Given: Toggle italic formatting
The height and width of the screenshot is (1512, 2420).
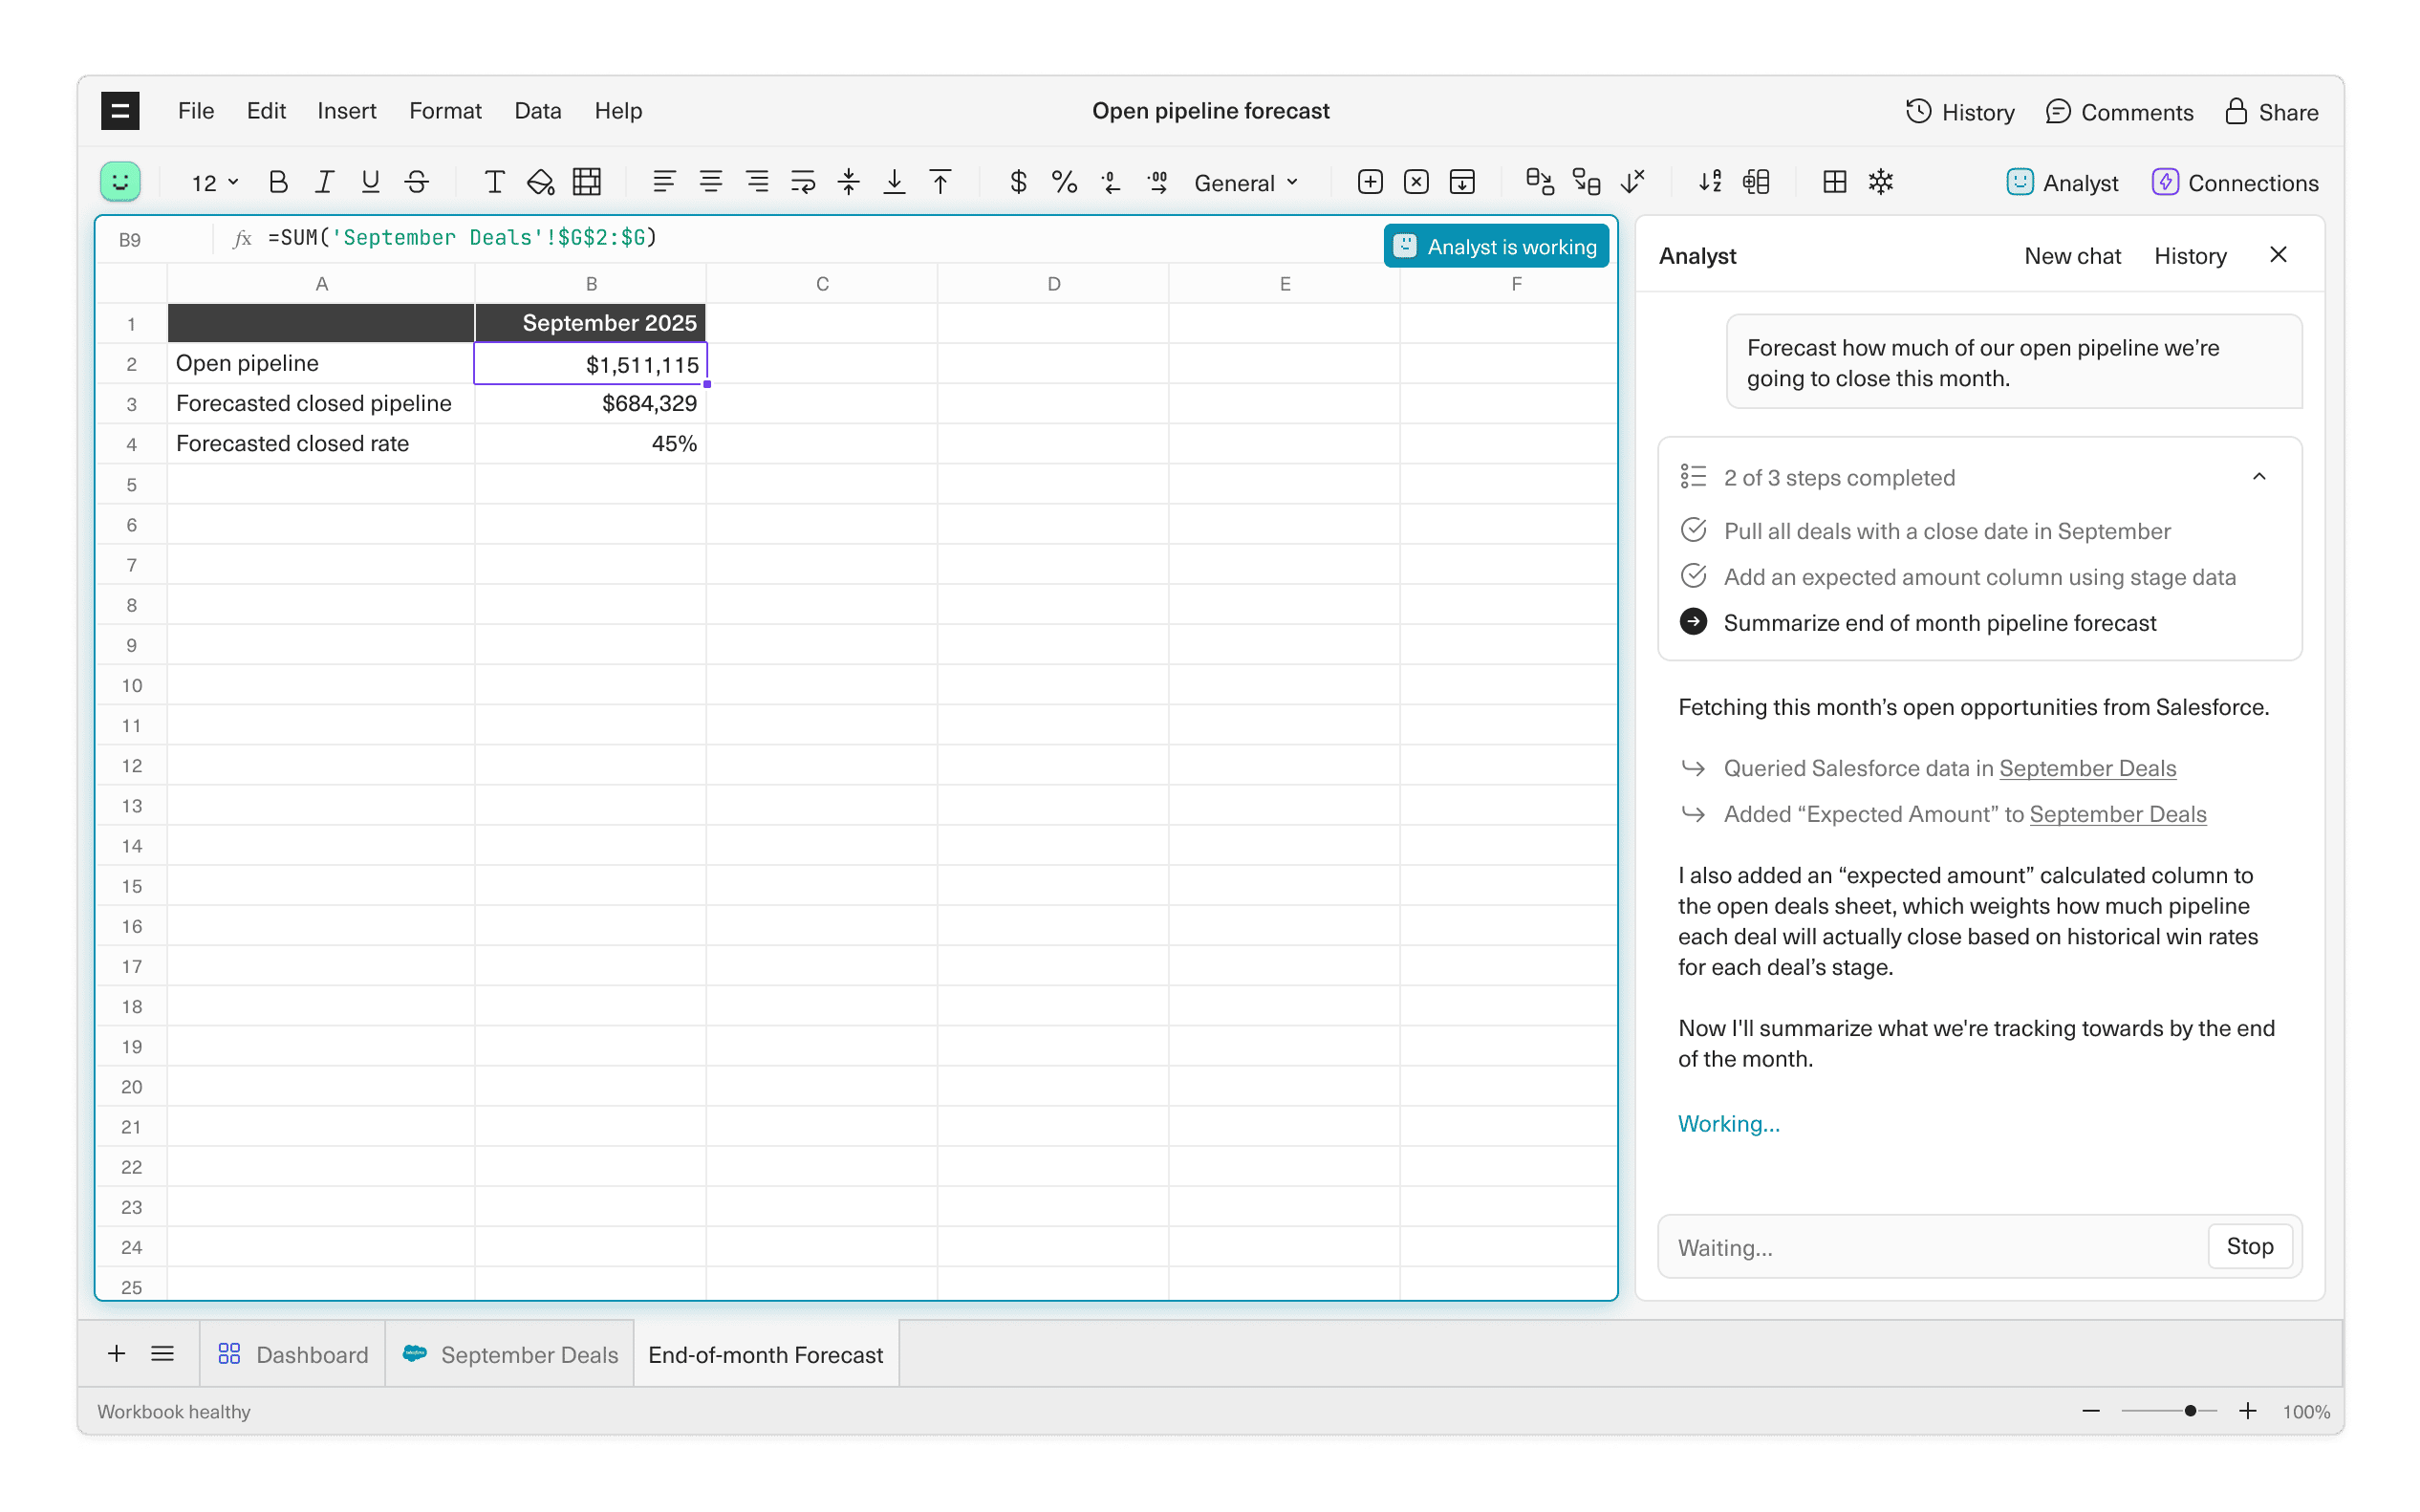Looking at the screenshot, I should (x=323, y=181).
